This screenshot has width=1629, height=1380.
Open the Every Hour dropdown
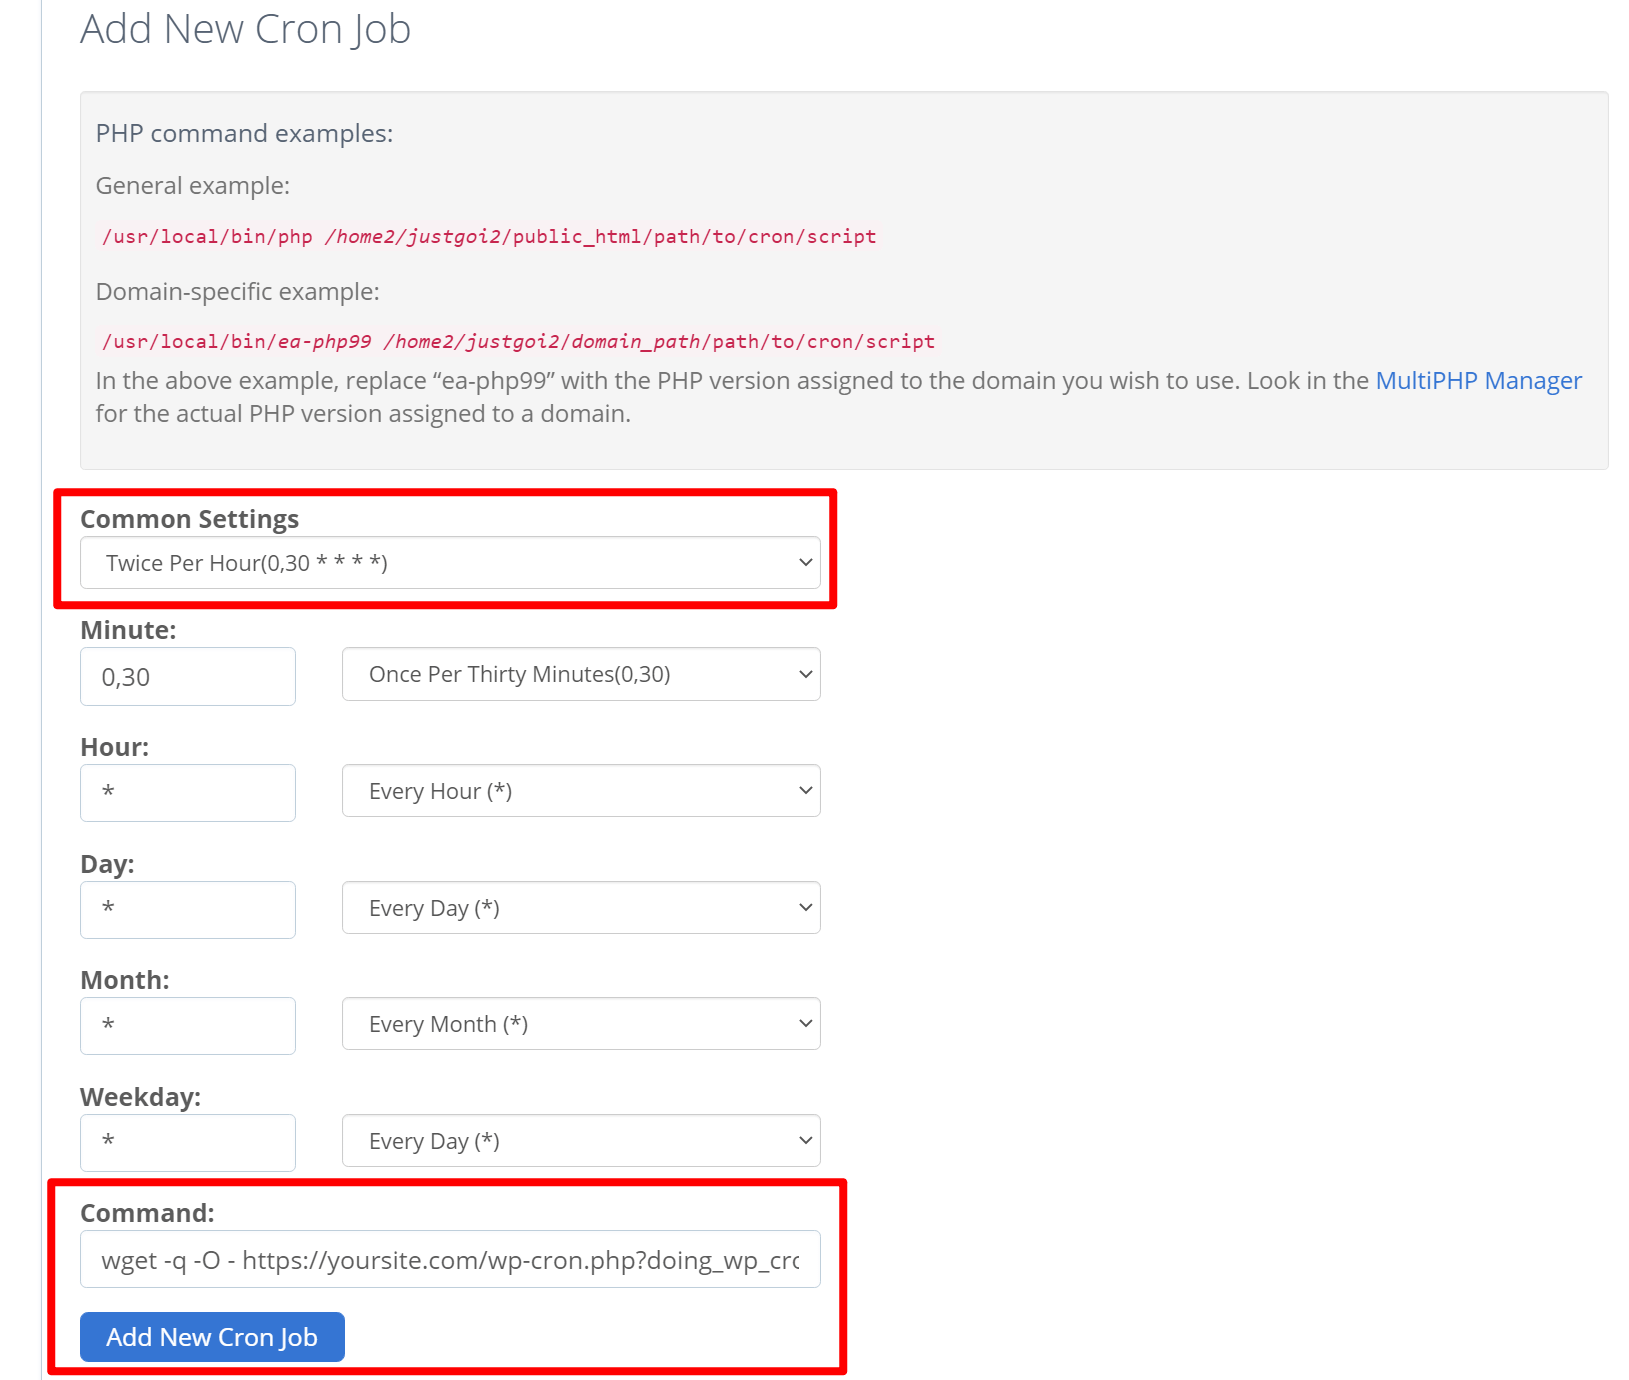pos(580,790)
